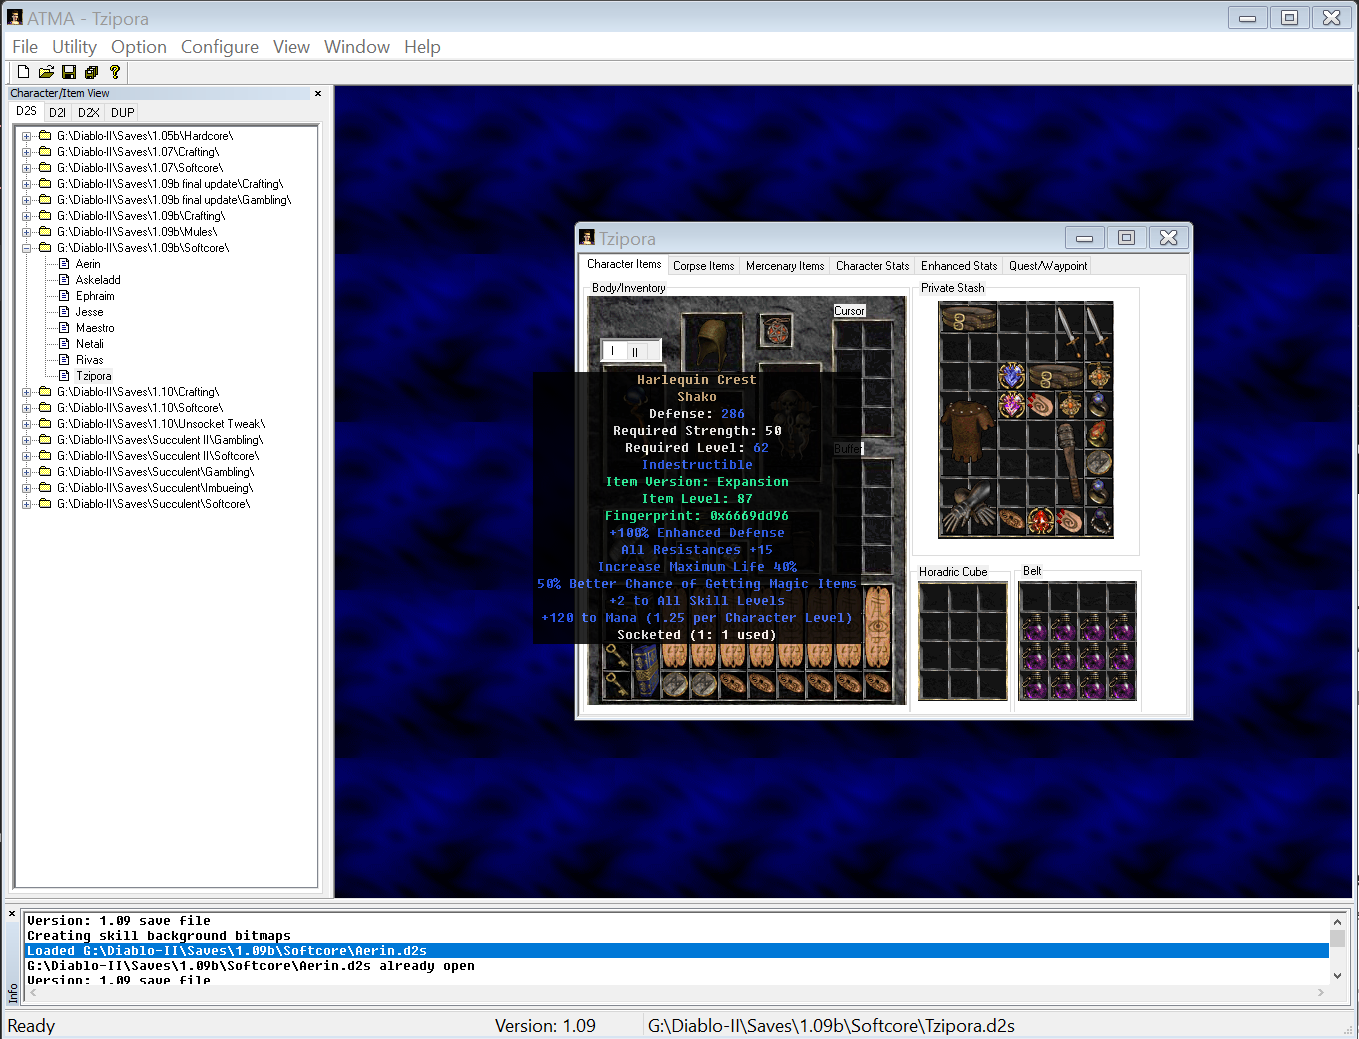Viewport: 1359px width, 1039px height.
Task: Expand the 1.09b final update Crafting folder
Action: [27, 184]
